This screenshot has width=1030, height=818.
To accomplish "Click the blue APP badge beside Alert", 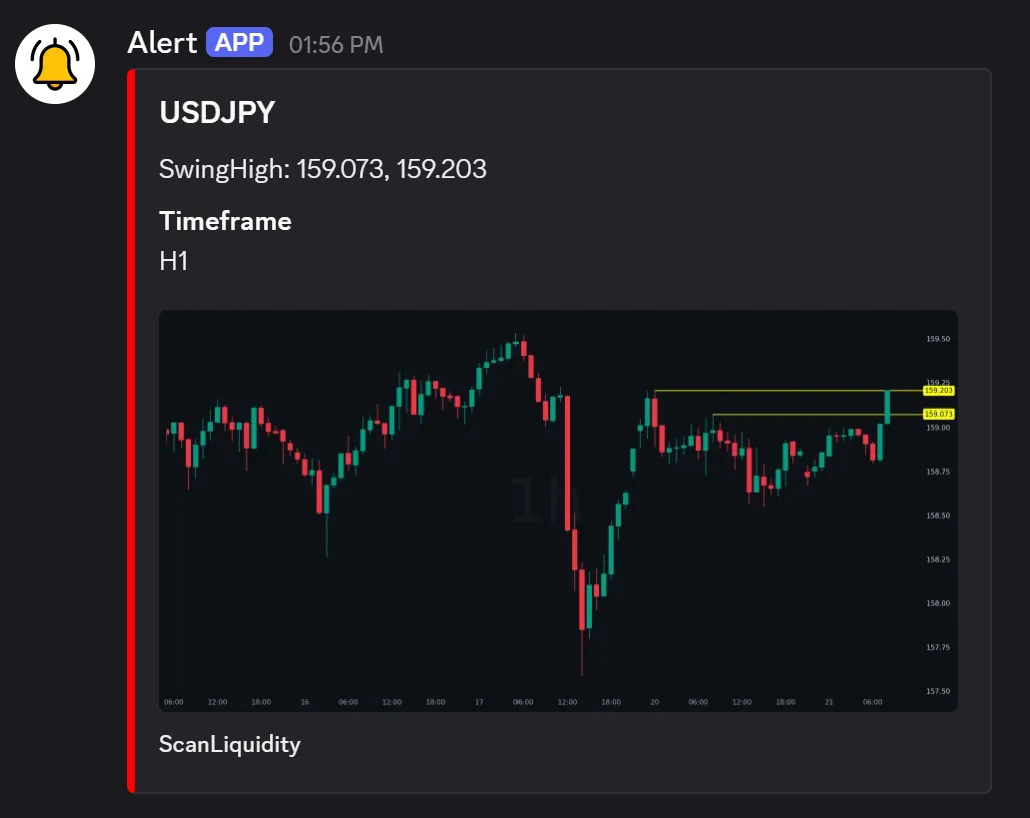I will point(238,41).
